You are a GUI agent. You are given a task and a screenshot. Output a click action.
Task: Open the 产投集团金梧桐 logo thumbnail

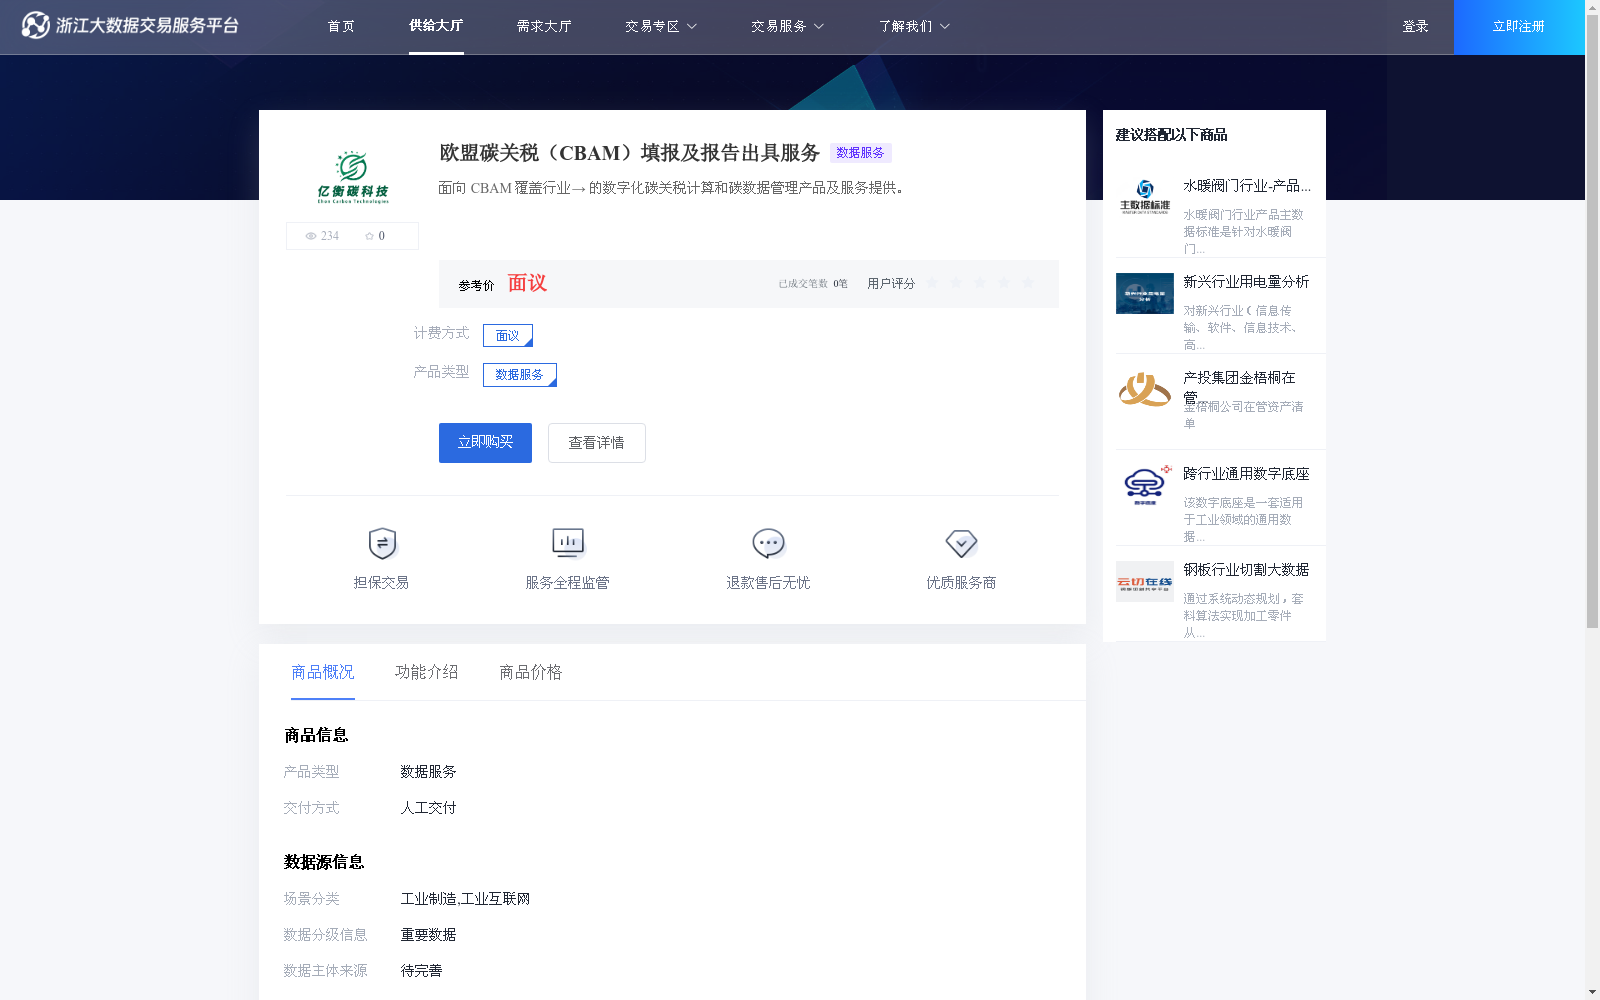pyautogui.click(x=1145, y=389)
